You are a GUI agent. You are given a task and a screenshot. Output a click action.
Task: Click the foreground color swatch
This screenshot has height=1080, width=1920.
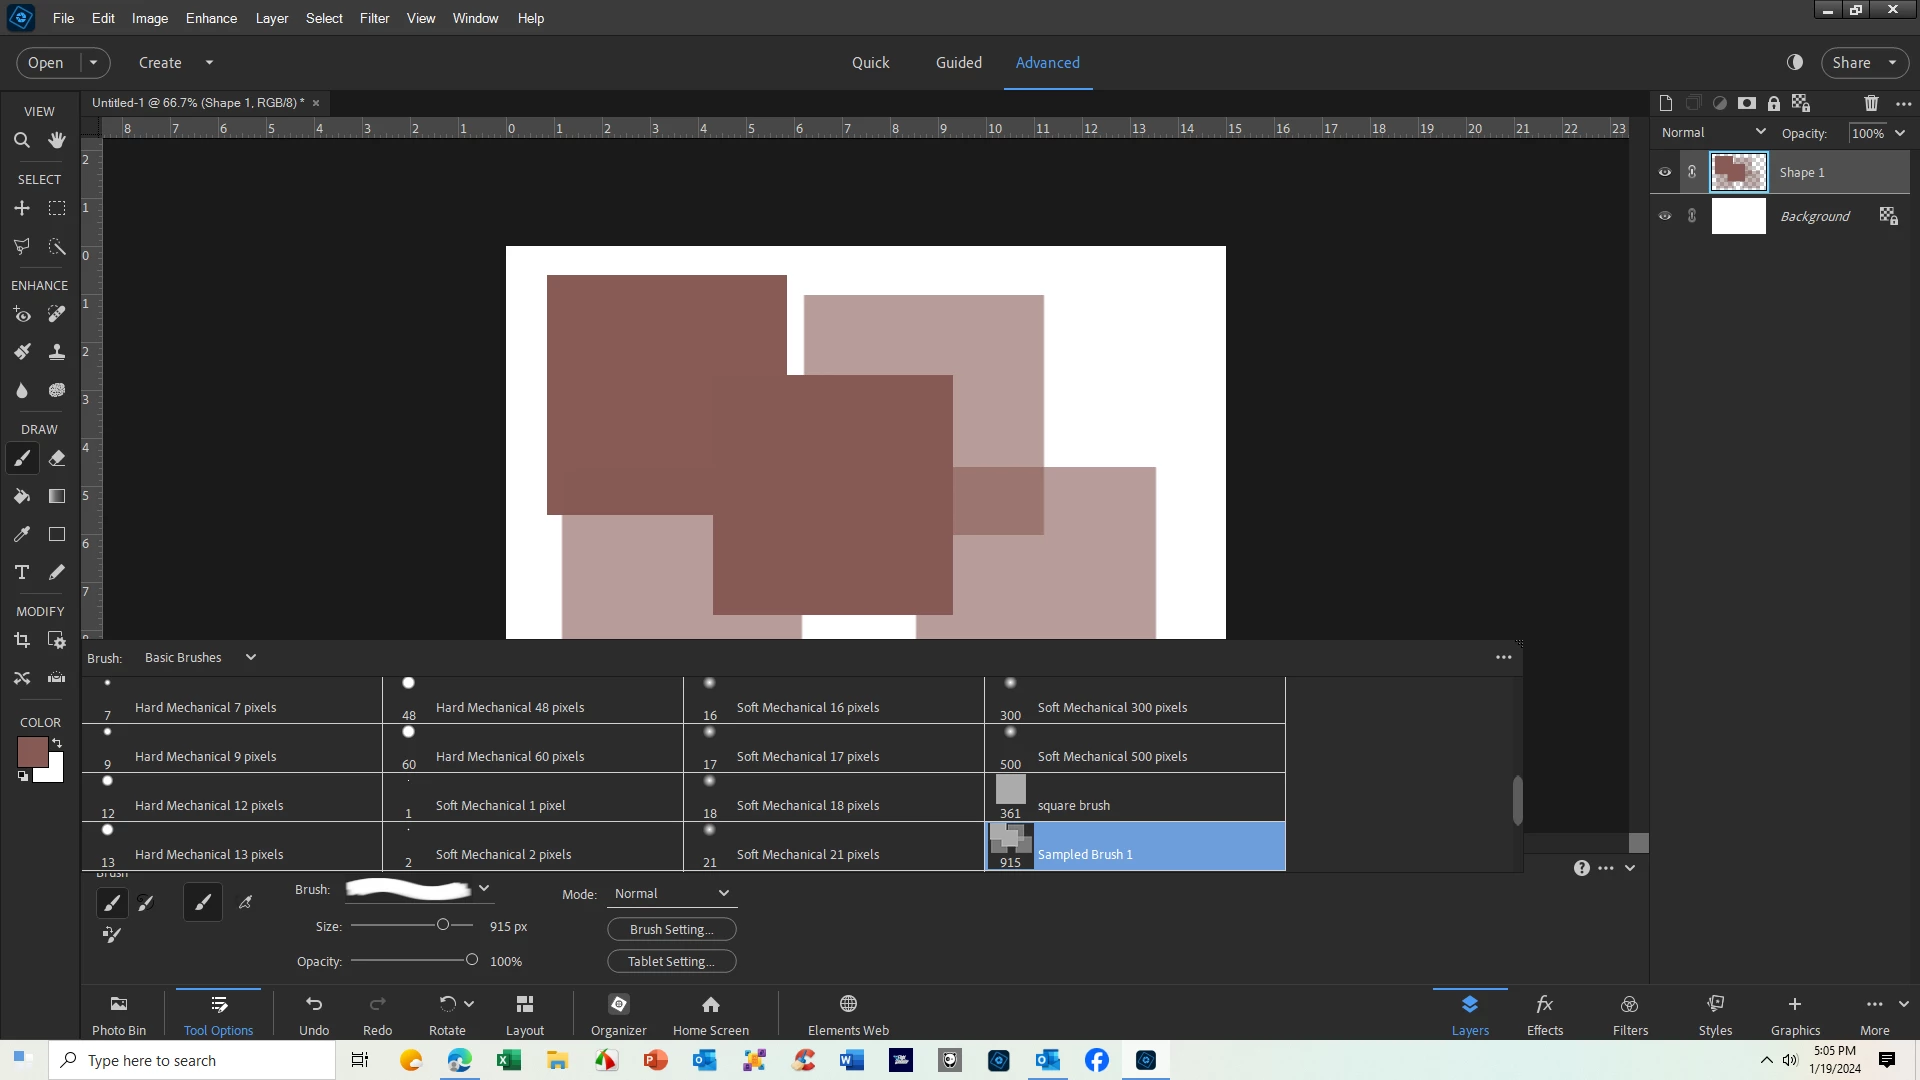(31, 751)
